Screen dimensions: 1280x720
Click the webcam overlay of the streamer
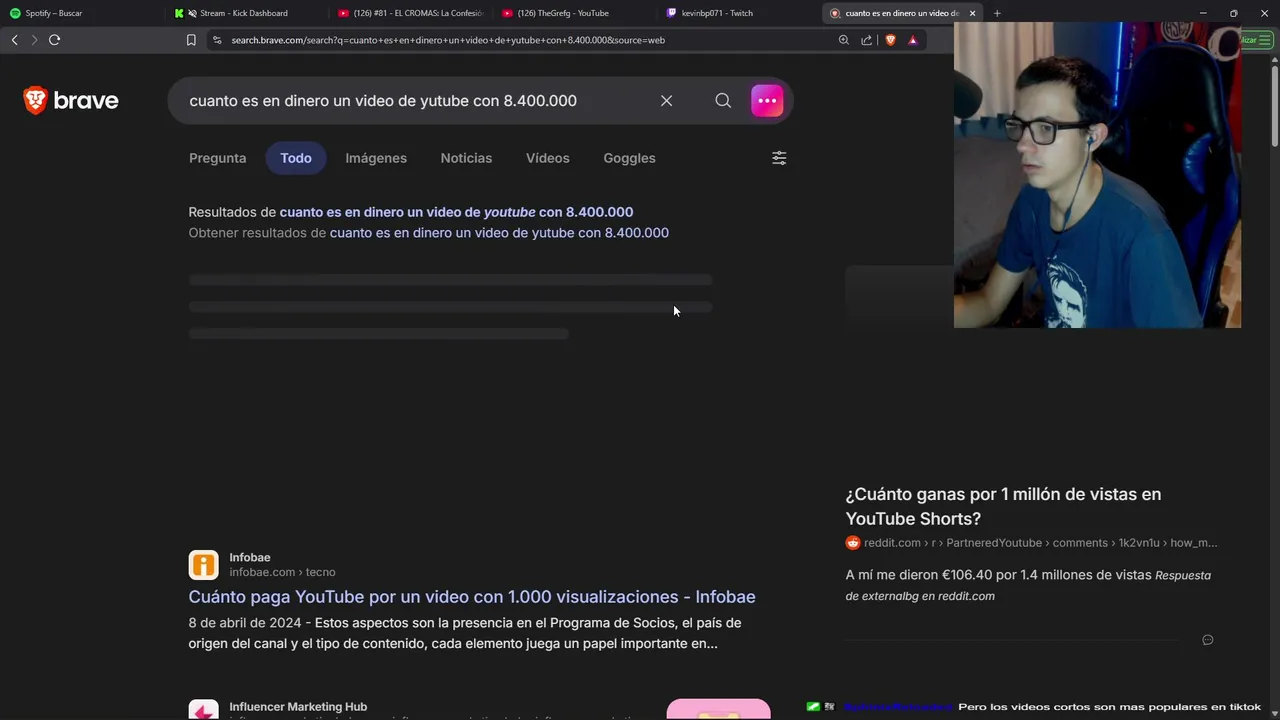click(1097, 175)
